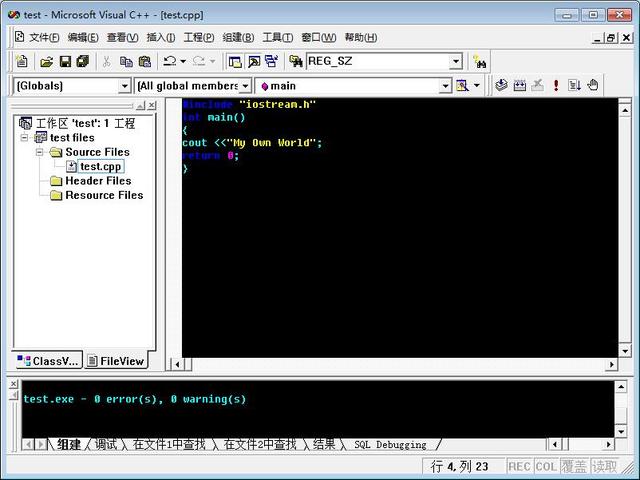
Task: Toggle the Output window icon
Action: (254, 62)
